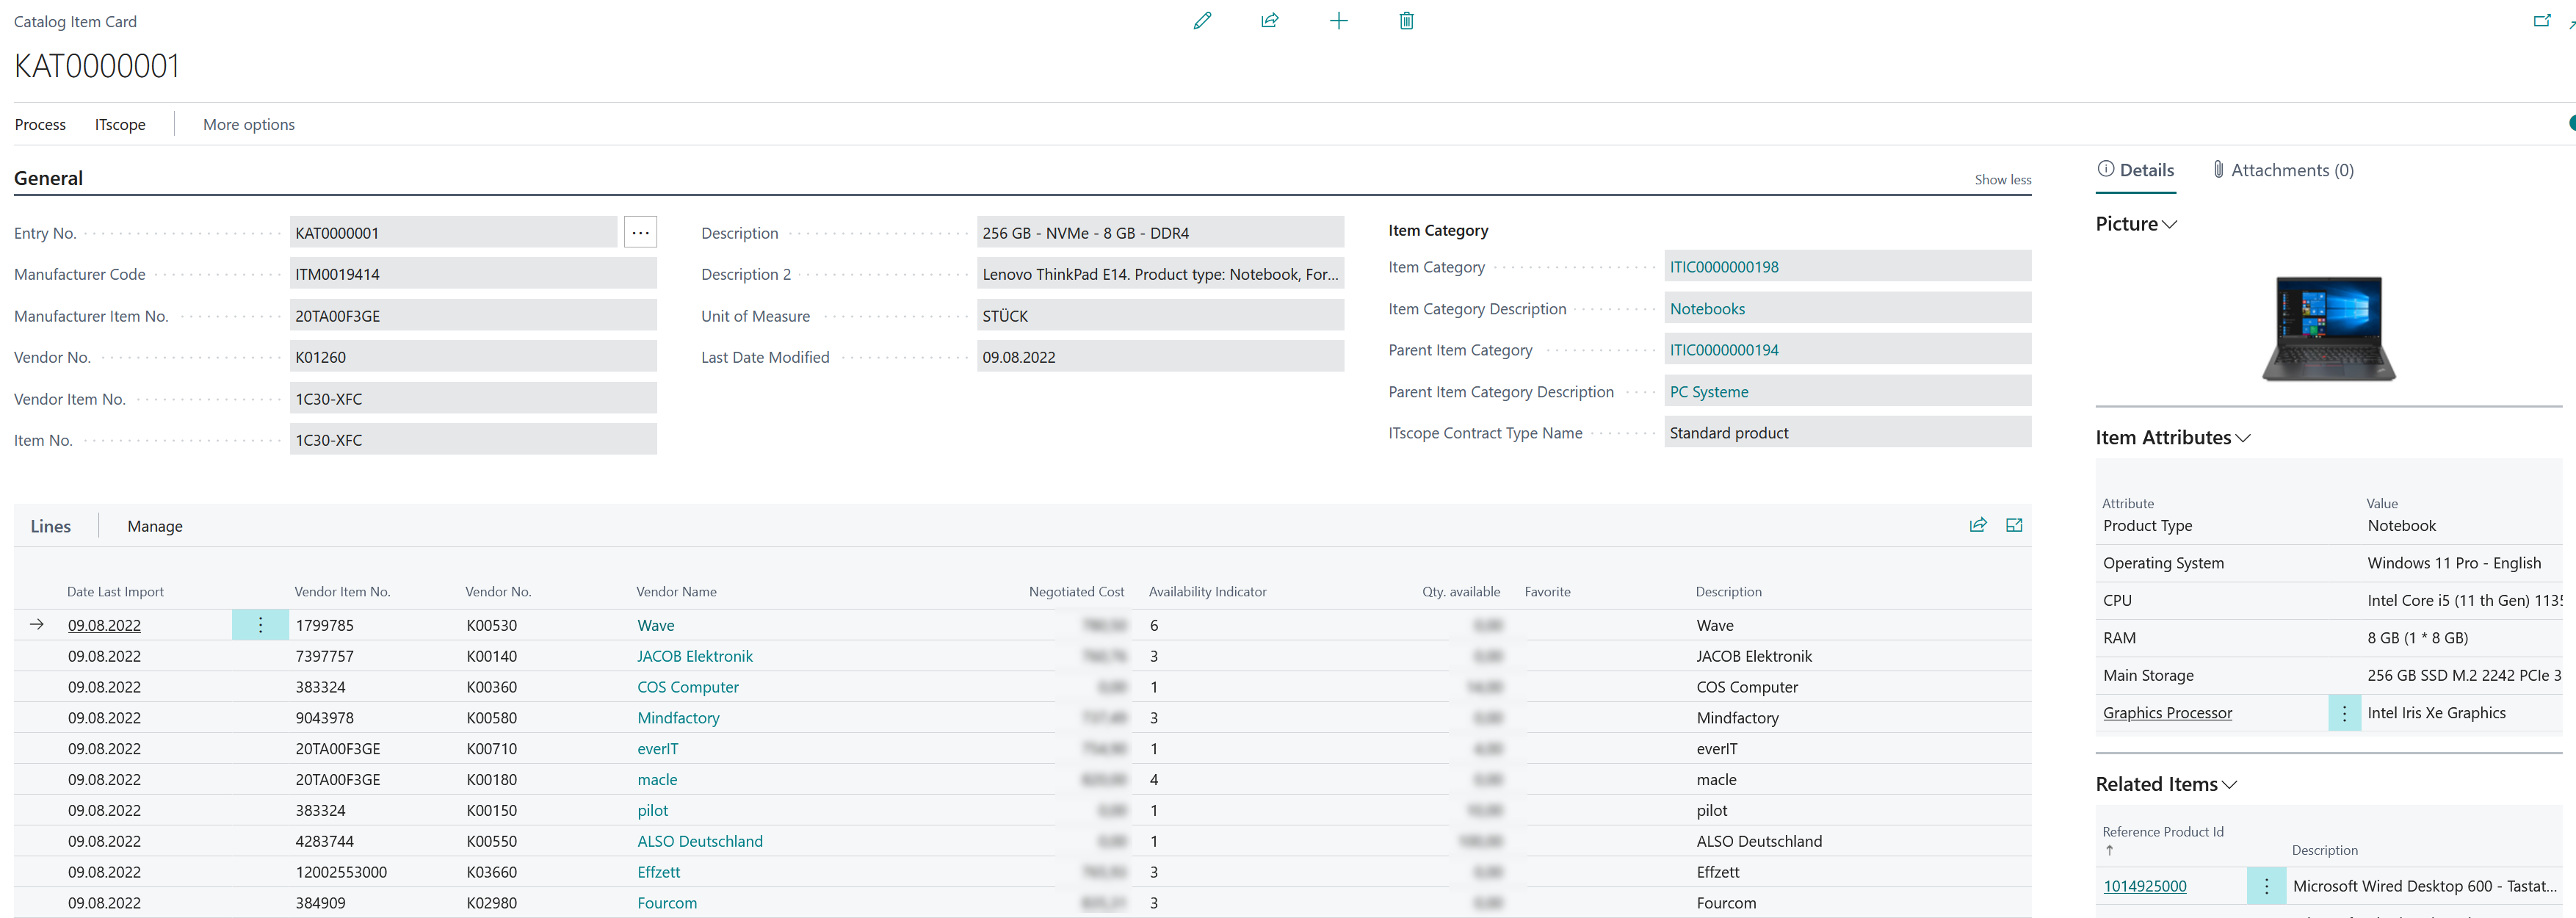The width and height of the screenshot is (2576, 918).
Task: Click share icon in Lines section
Action: (x=1977, y=525)
